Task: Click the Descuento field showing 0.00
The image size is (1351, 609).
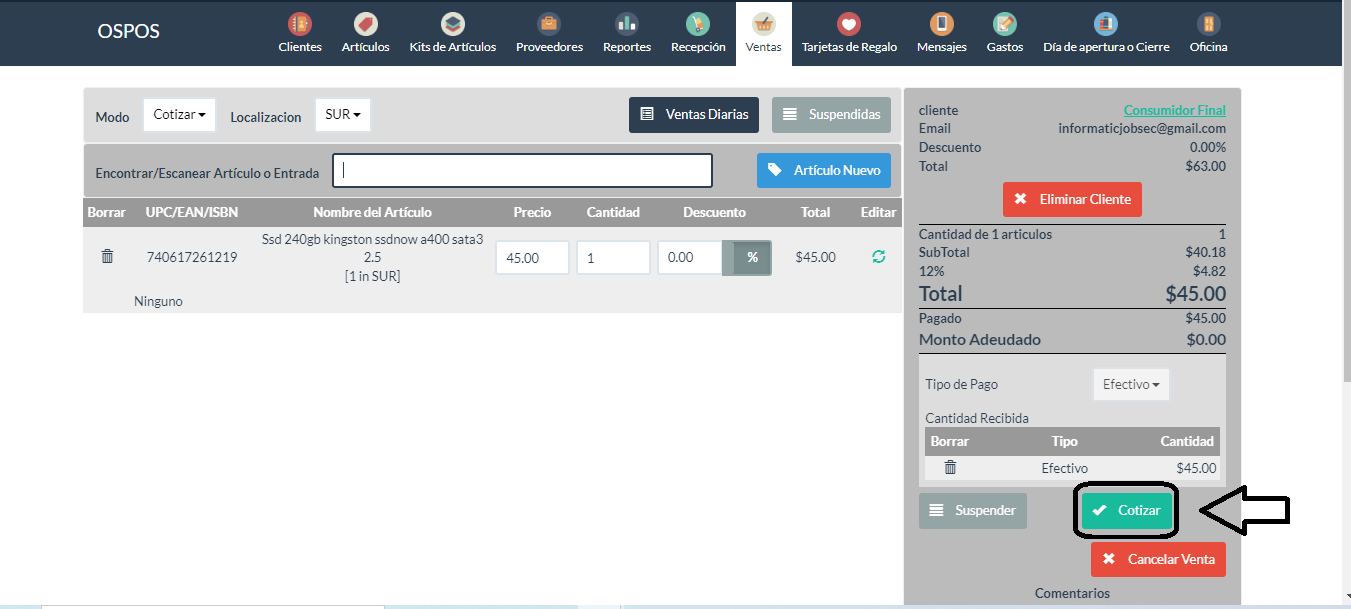Action: 690,257
